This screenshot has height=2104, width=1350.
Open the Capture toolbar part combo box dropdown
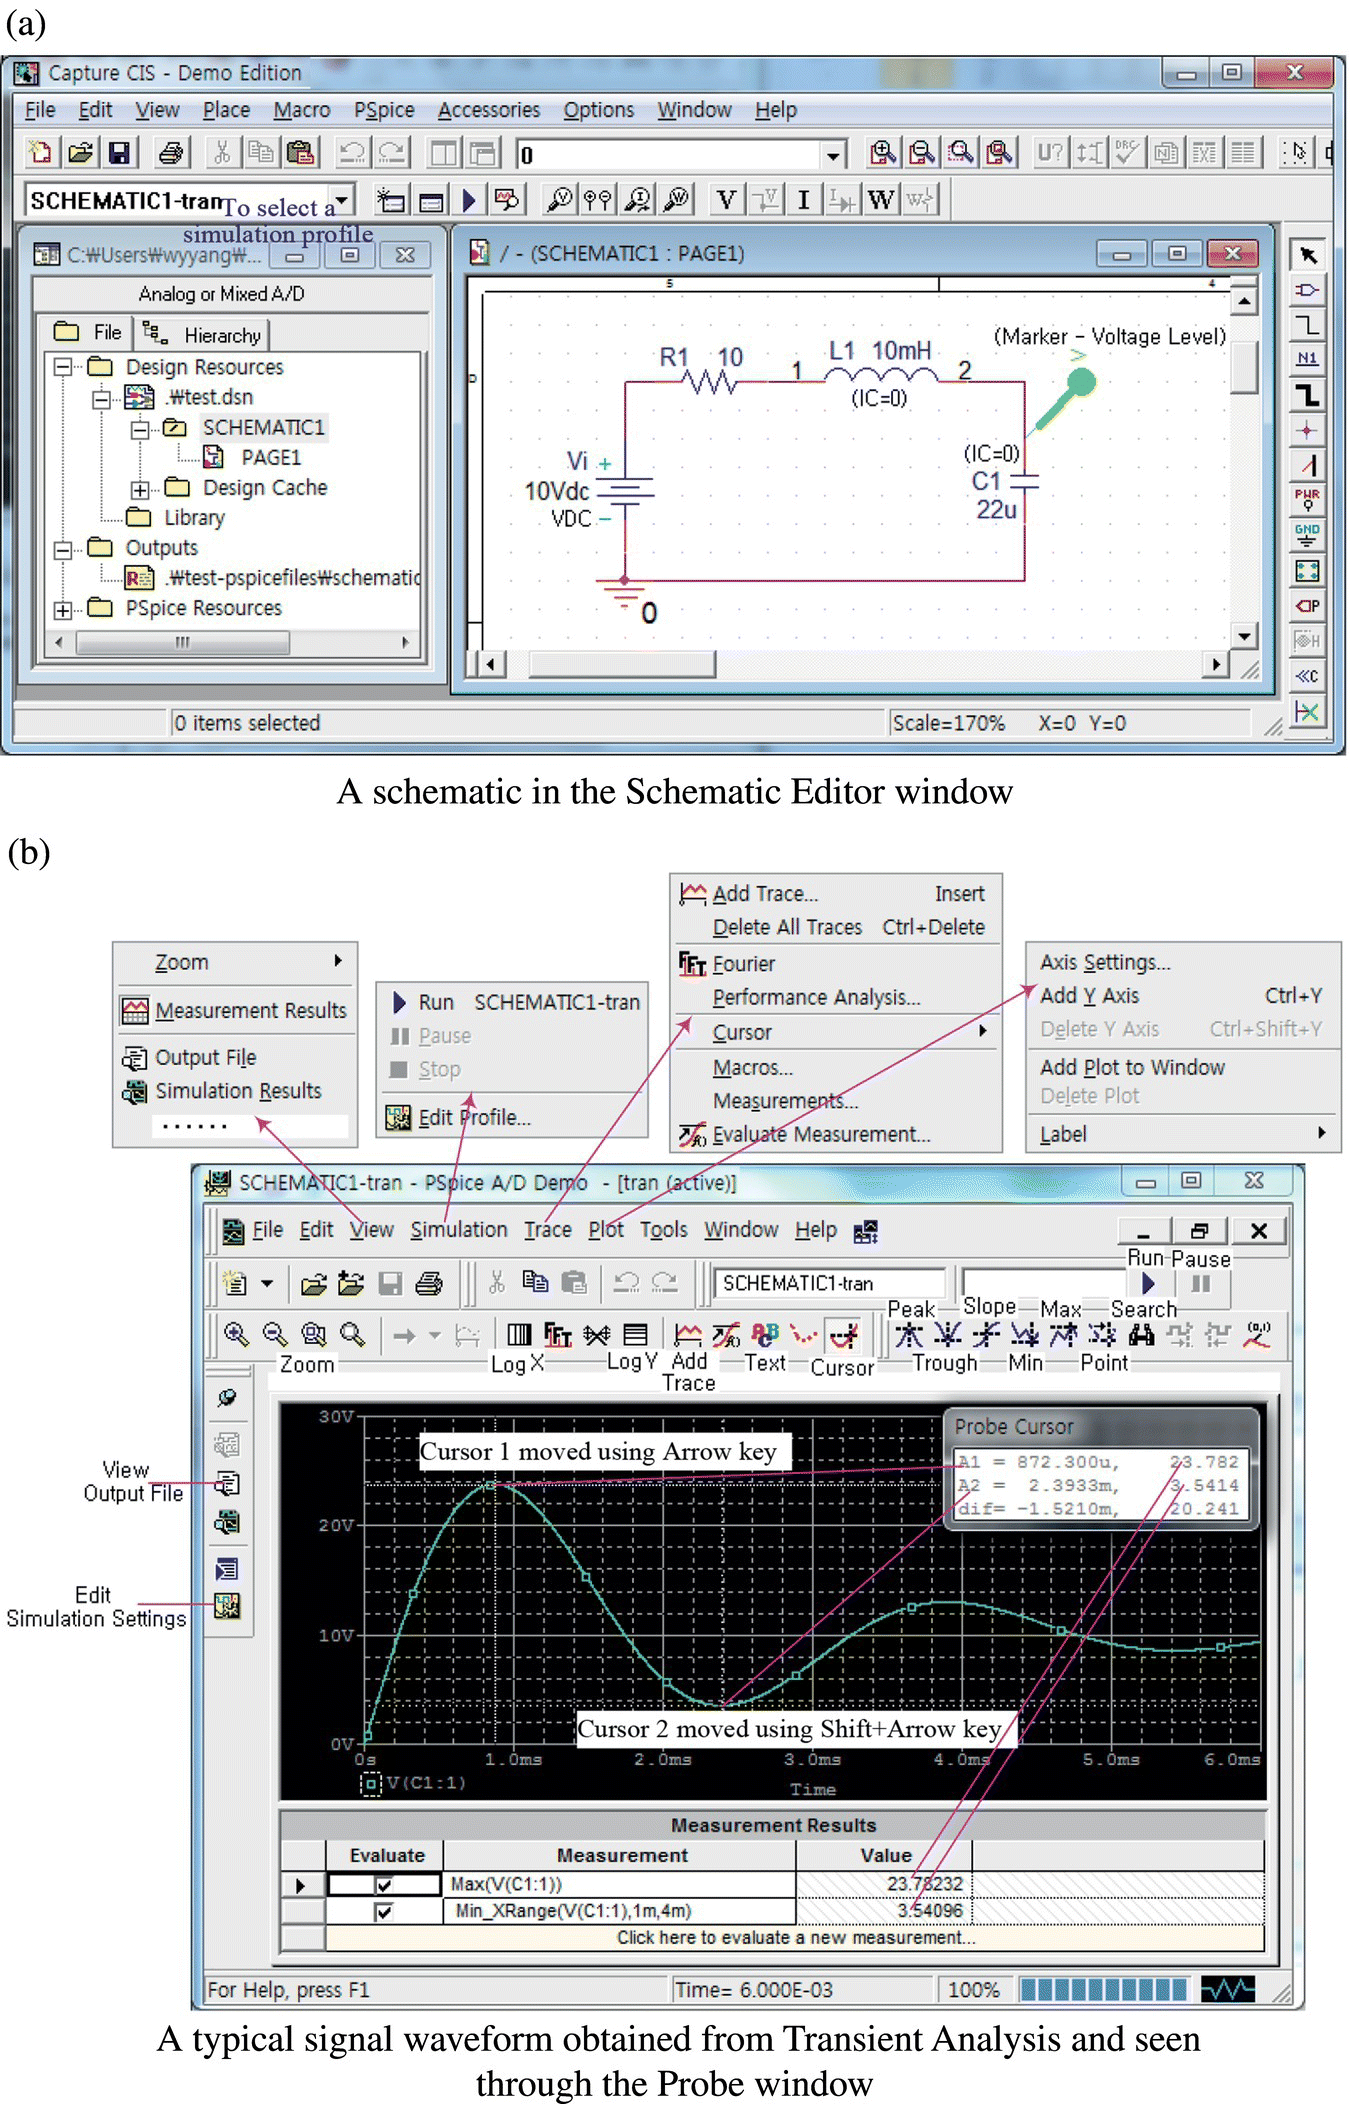(833, 154)
